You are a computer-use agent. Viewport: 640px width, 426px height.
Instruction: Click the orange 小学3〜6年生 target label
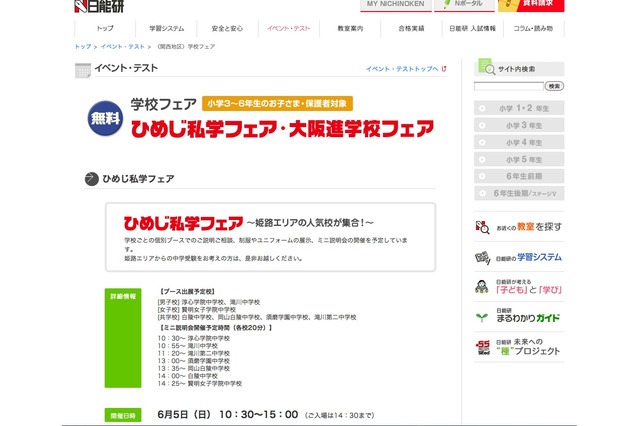277,104
